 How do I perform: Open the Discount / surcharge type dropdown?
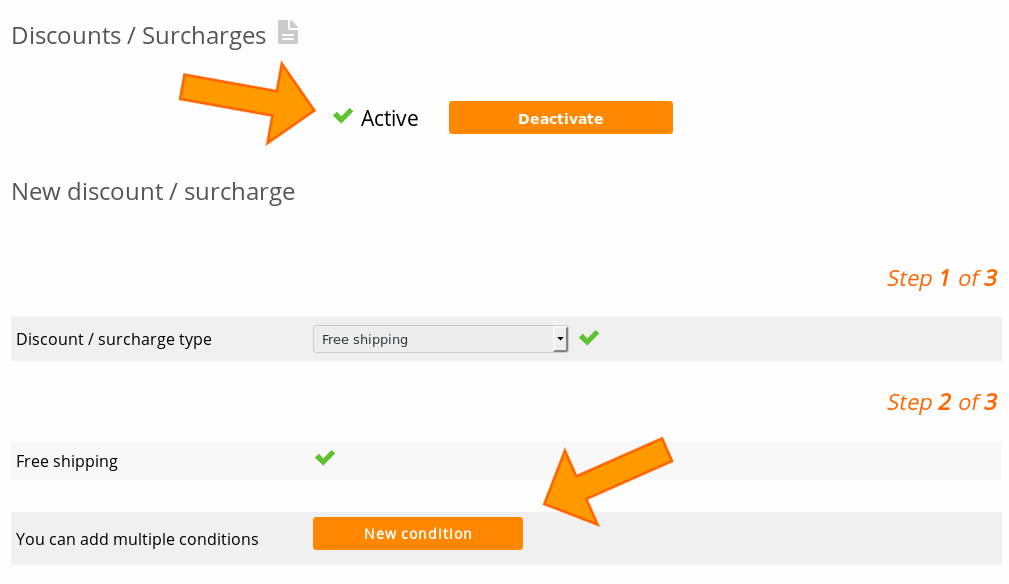440,338
